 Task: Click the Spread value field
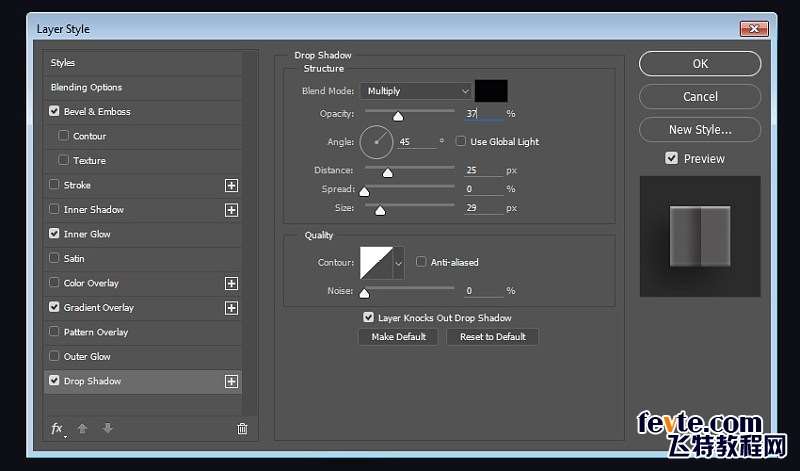point(484,189)
